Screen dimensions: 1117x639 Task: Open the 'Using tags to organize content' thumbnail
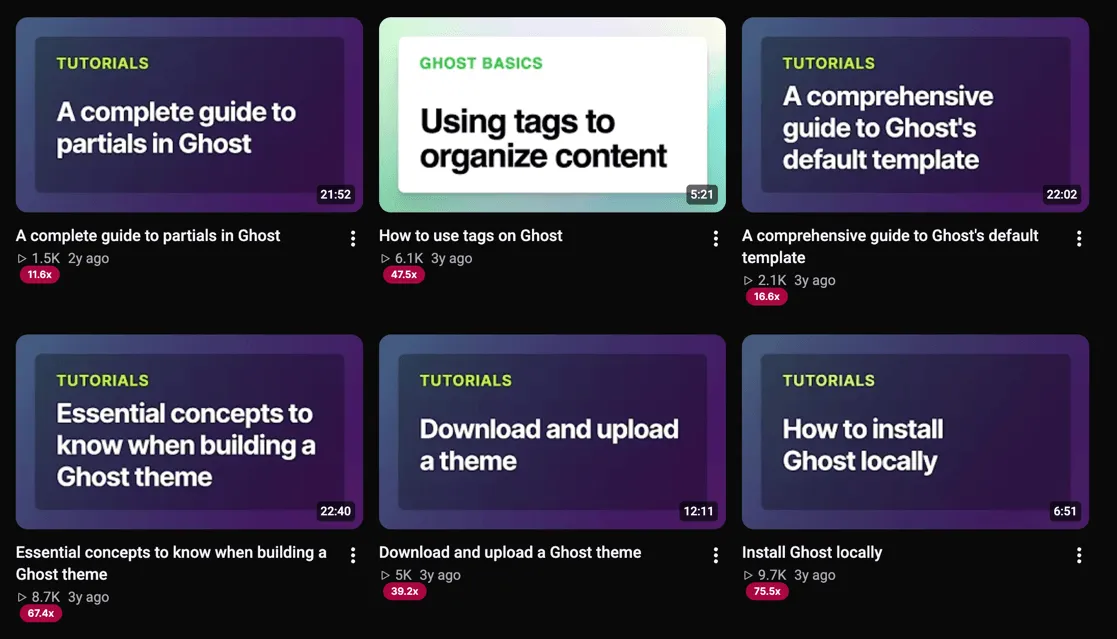click(552, 115)
